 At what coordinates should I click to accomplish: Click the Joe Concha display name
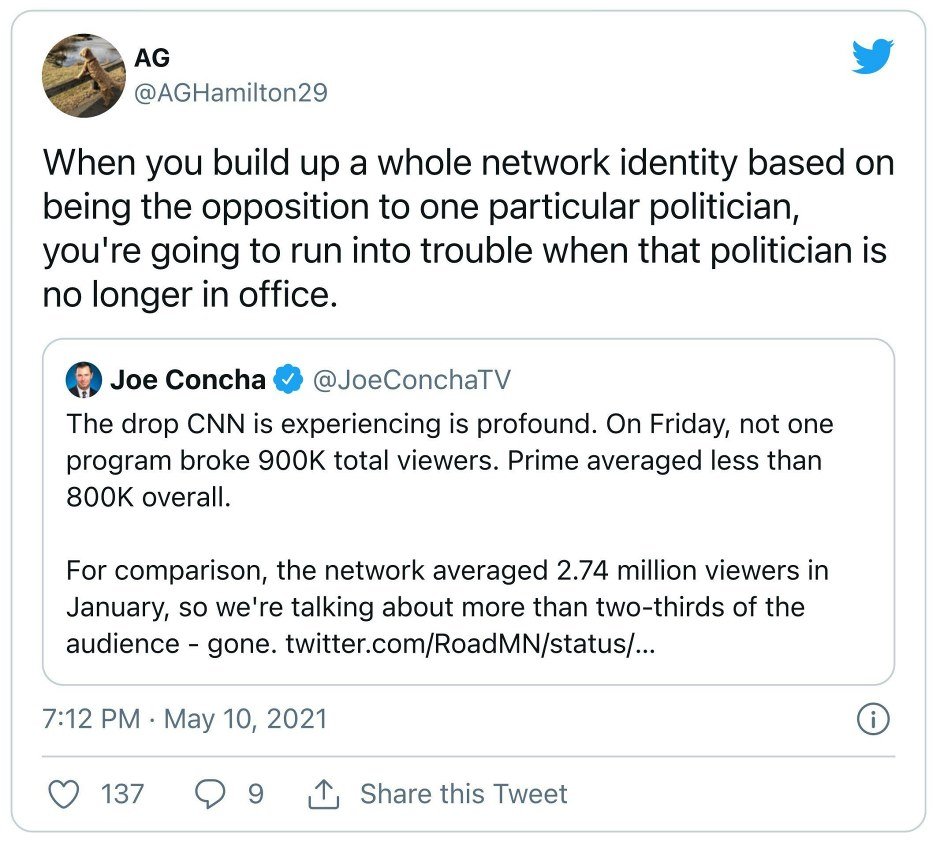click(x=188, y=379)
